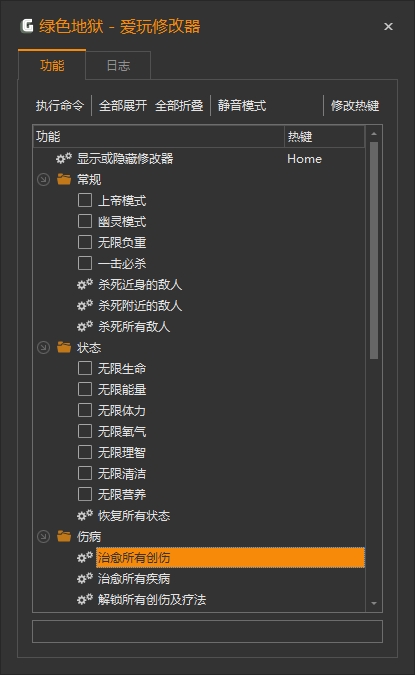Collapse the 伤病 group arrow
This screenshot has height=675, width=415.
pos(43,536)
